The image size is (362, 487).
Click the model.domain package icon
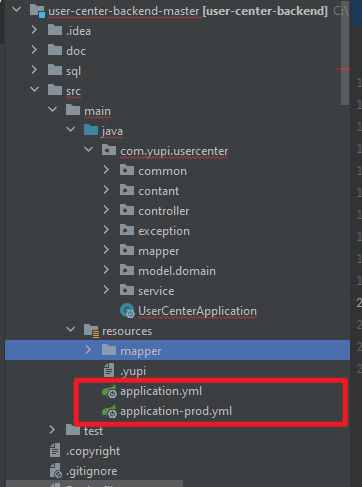(x=127, y=270)
